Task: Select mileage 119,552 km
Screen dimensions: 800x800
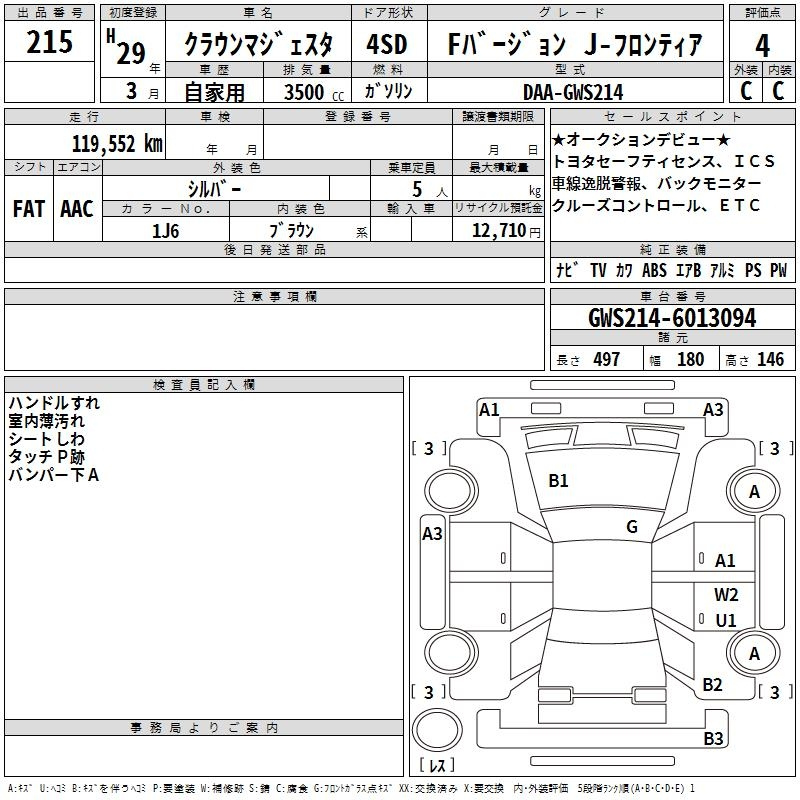Action: coord(117,144)
